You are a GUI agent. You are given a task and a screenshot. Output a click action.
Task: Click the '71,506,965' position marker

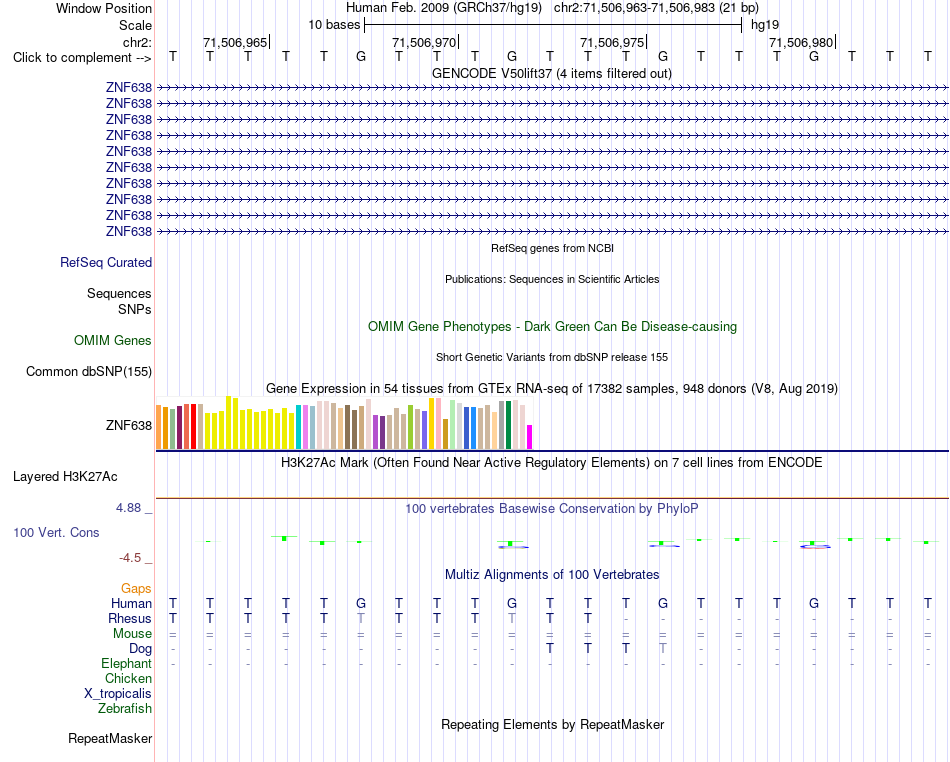[x=235, y=42]
